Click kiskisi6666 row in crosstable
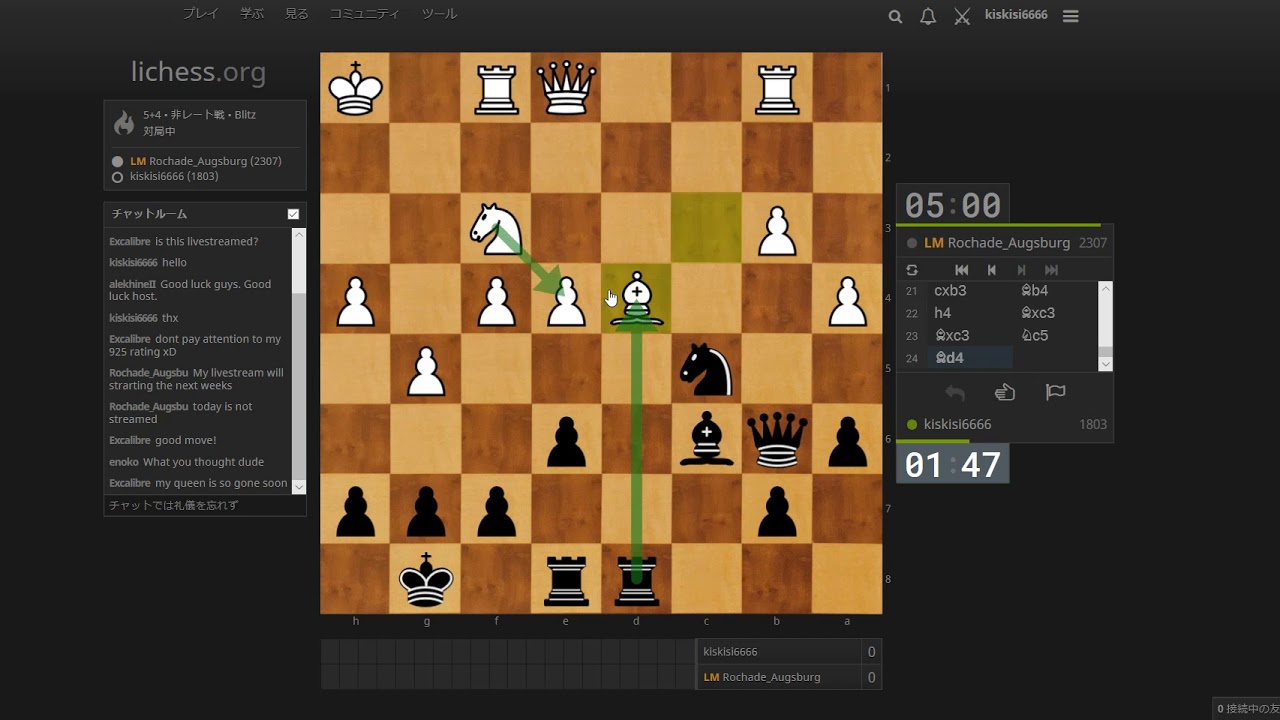1280x720 pixels. coord(789,652)
